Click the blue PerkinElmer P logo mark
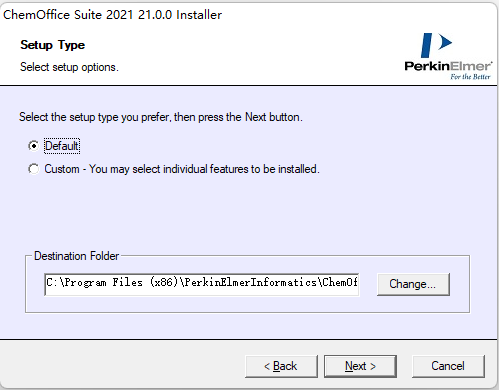Image resolution: width=499 pixels, height=390 pixels. coord(436,45)
